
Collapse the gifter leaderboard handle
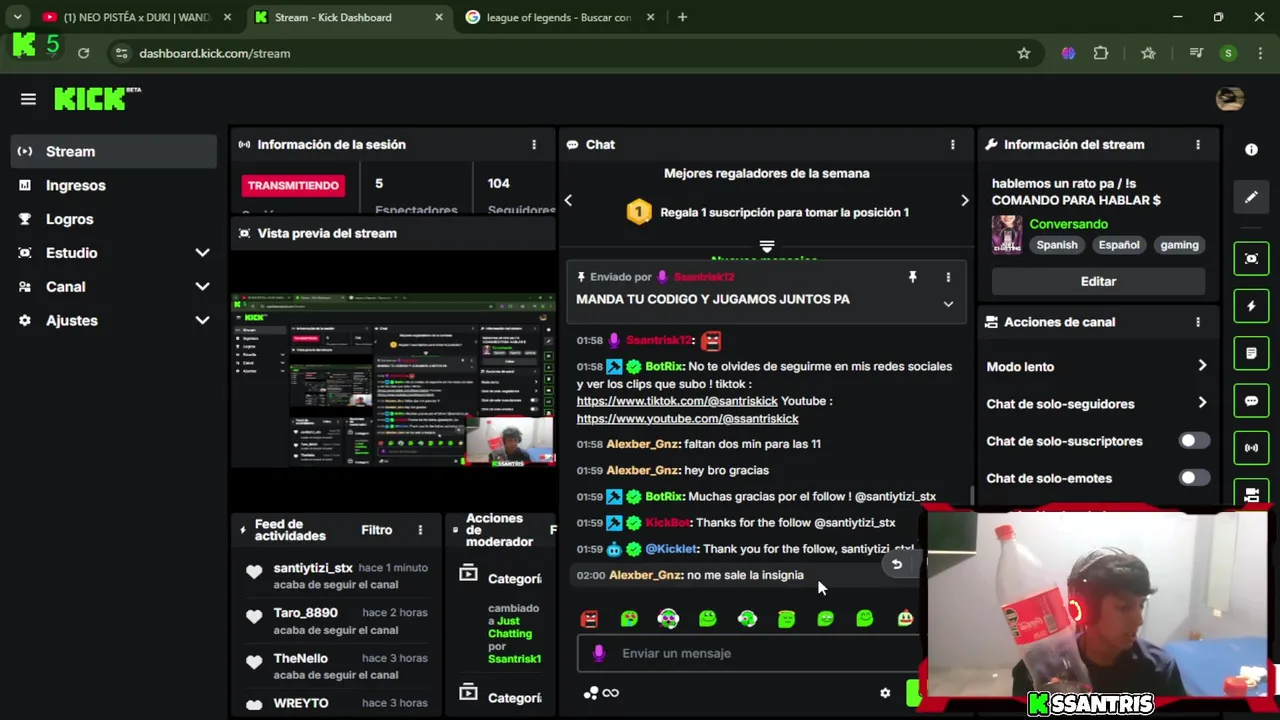tap(767, 245)
